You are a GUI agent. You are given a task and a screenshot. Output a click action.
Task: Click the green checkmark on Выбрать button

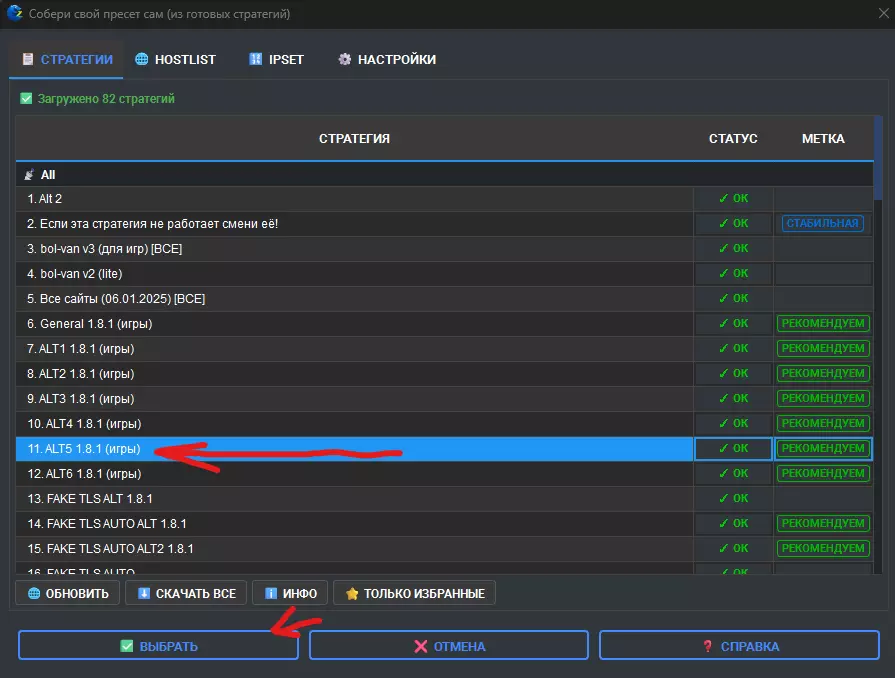point(126,646)
